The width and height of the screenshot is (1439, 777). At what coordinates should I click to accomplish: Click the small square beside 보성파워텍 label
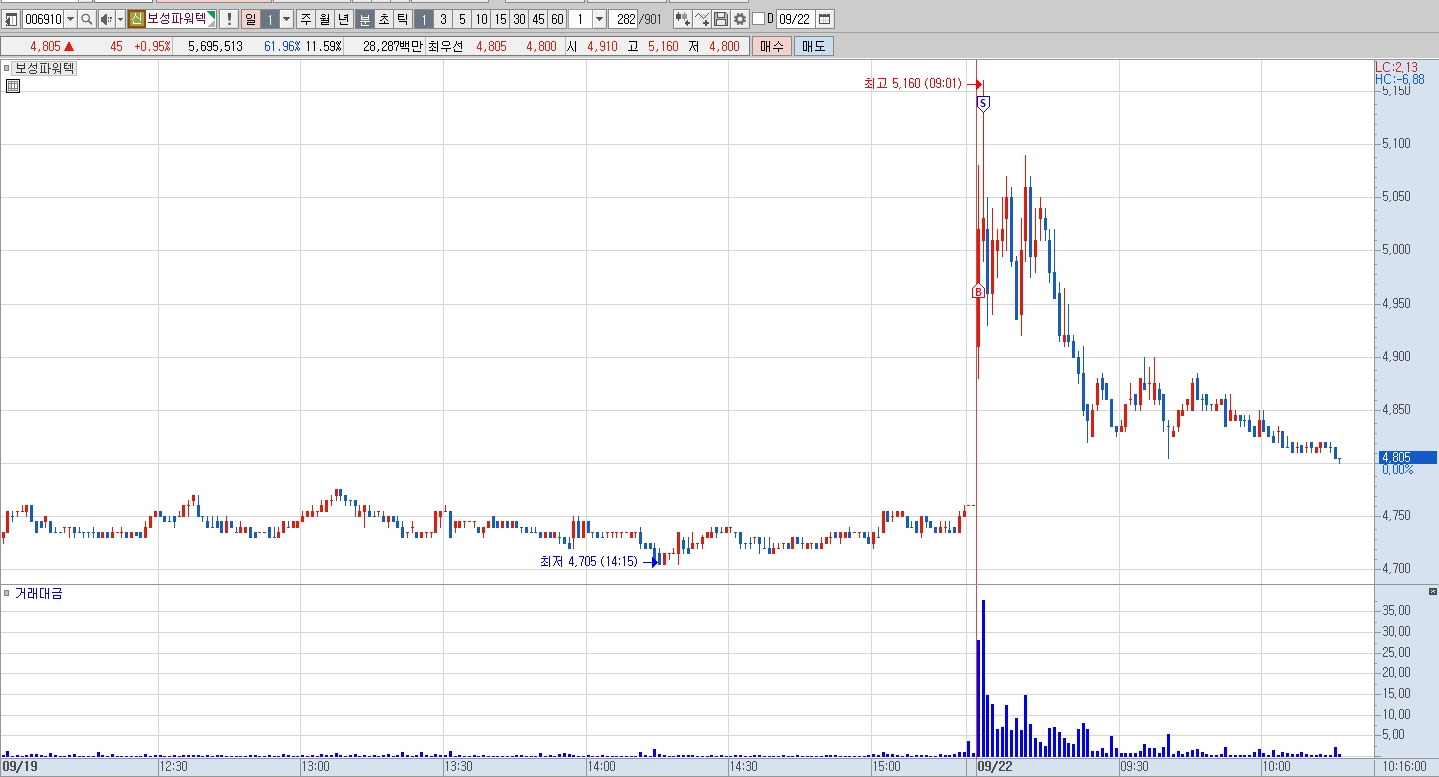(7, 68)
